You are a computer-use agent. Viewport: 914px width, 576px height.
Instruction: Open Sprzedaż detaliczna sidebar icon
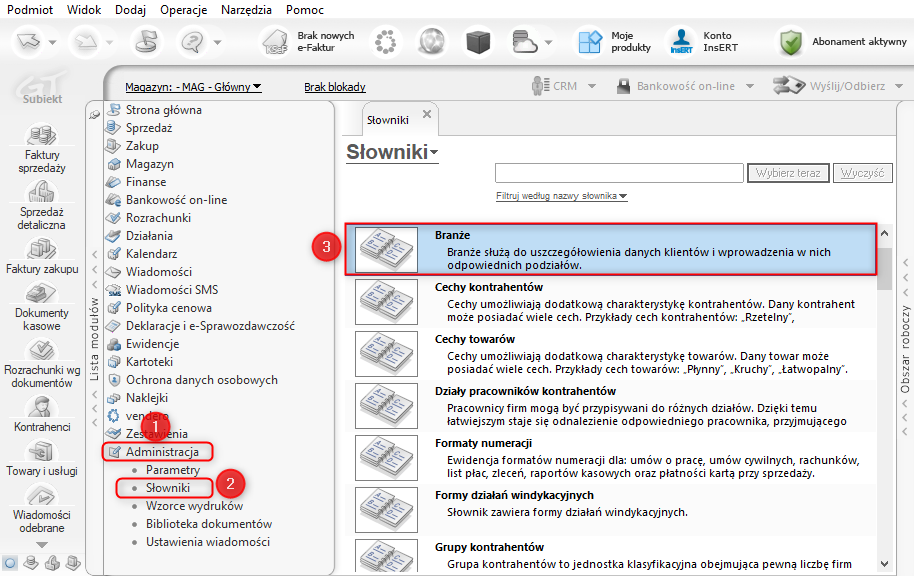pyautogui.click(x=41, y=192)
